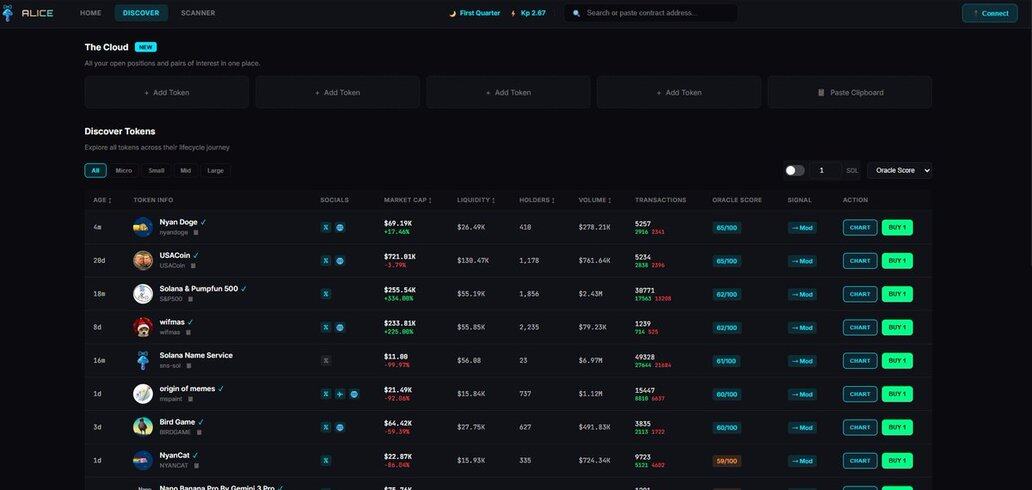Screen dimensions: 1032x490
Task: Select the Micro market cap filter
Action: (x=124, y=171)
